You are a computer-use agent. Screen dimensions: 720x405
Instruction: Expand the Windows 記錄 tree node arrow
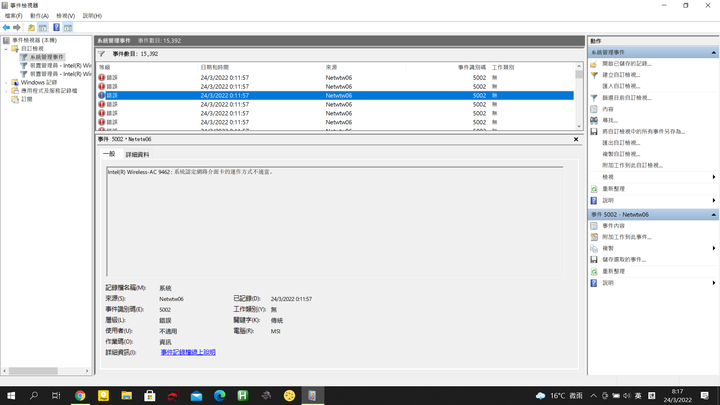(x=6, y=83)
